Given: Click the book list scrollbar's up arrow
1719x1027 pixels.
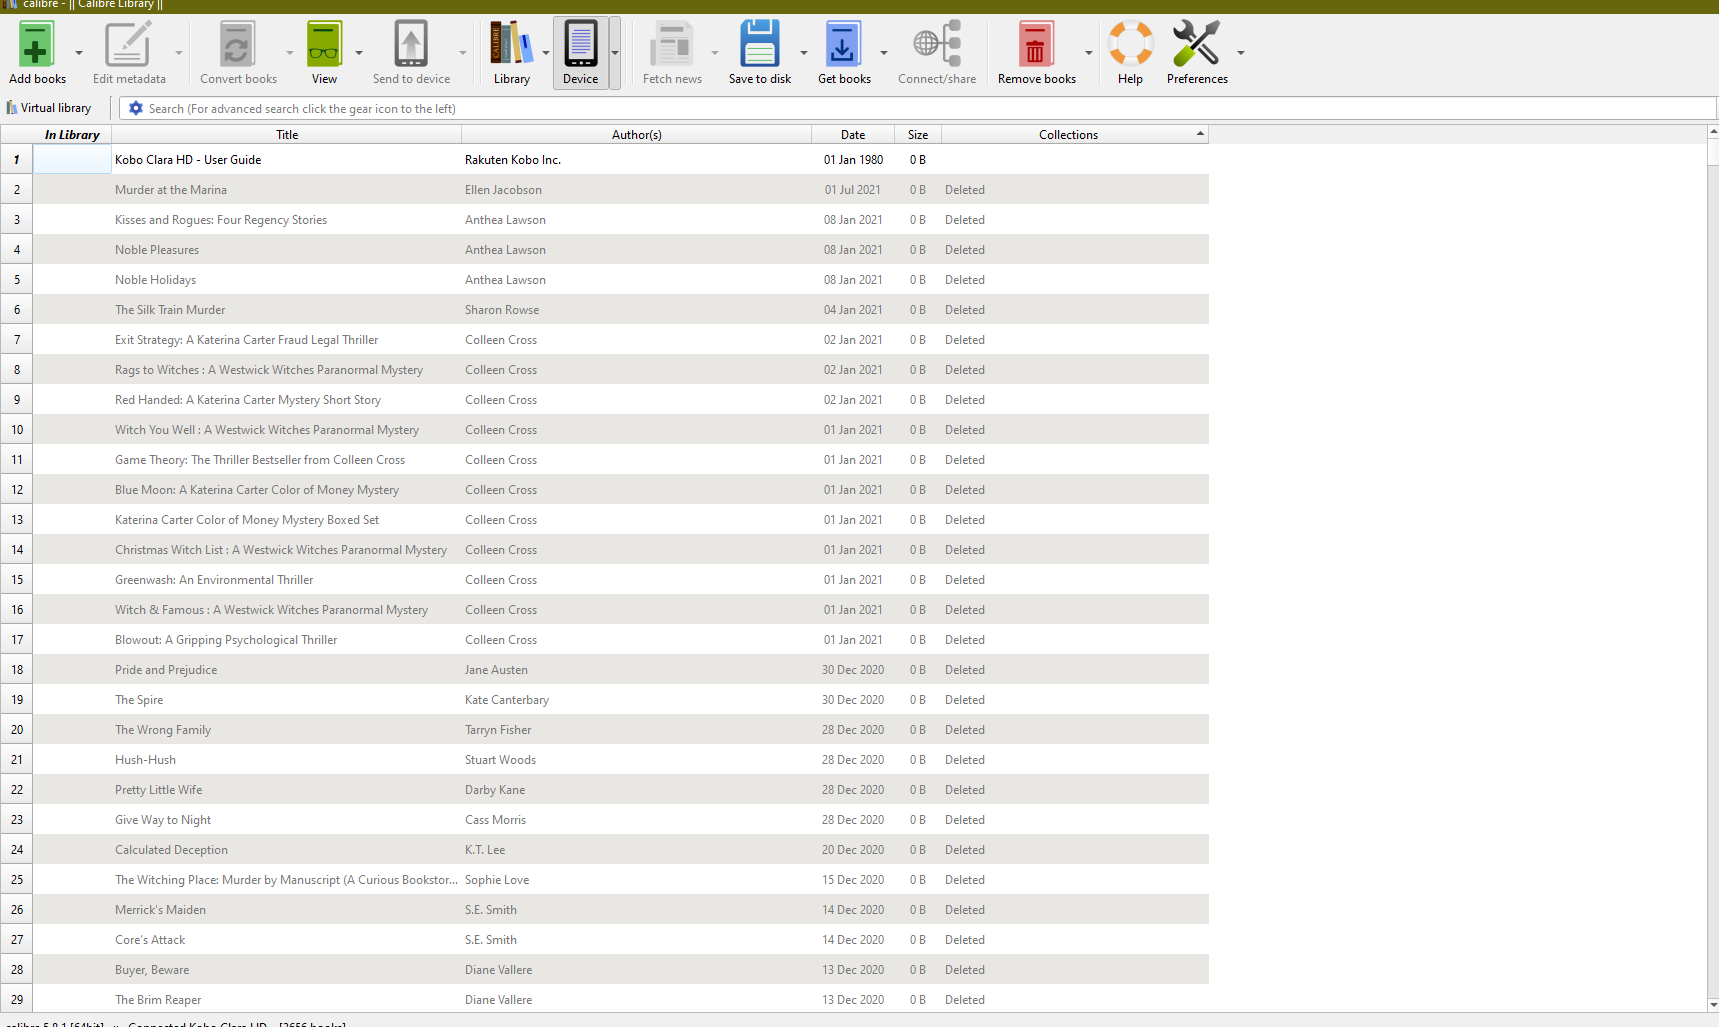Looking at the screenshot, I should 1713,131.
